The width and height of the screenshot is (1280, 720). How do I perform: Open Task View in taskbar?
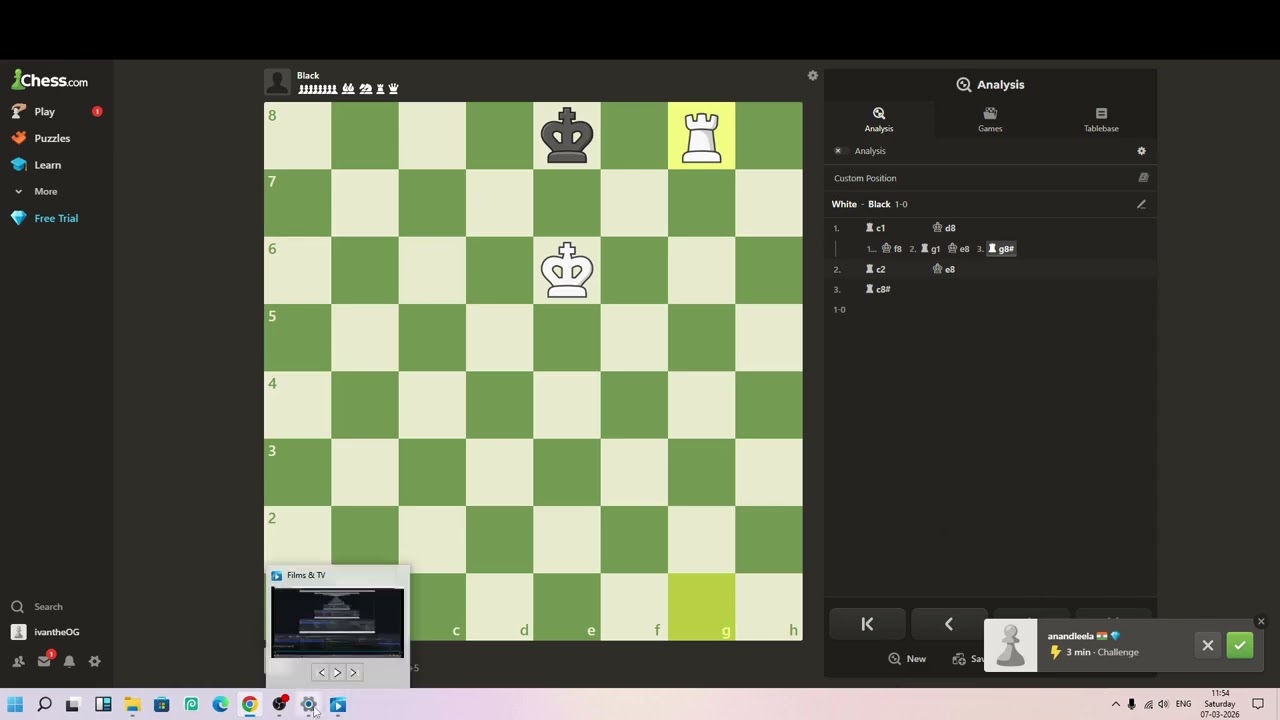[x=73, y=705]
